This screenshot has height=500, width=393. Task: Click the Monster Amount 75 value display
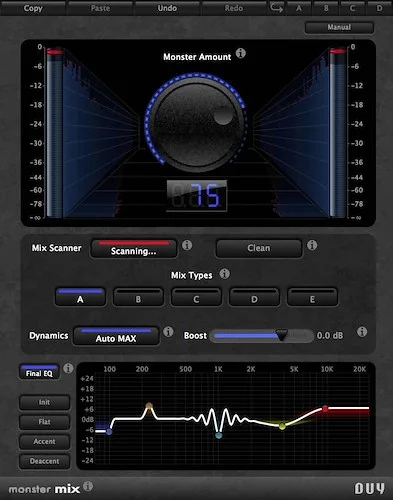pyautogui.click(x=197, y=196)
